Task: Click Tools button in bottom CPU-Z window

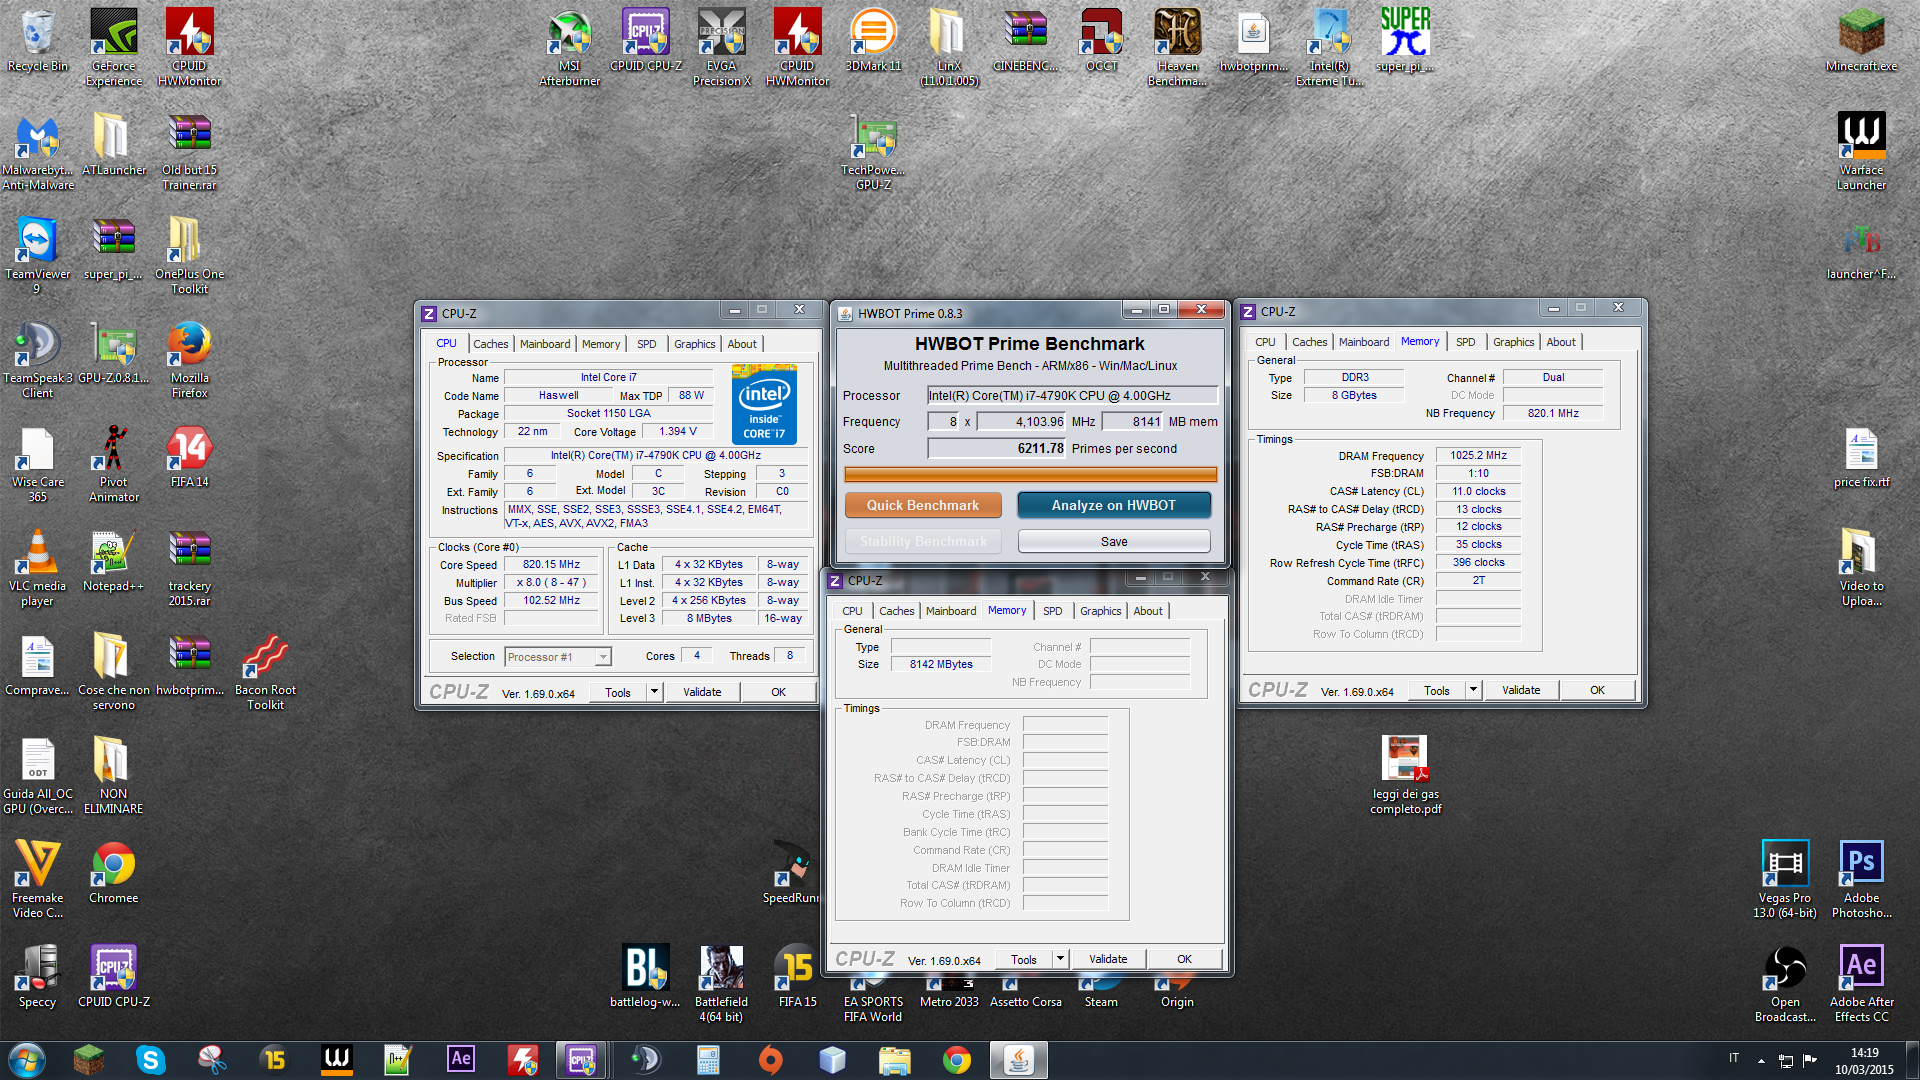Action: (1023, 959)
